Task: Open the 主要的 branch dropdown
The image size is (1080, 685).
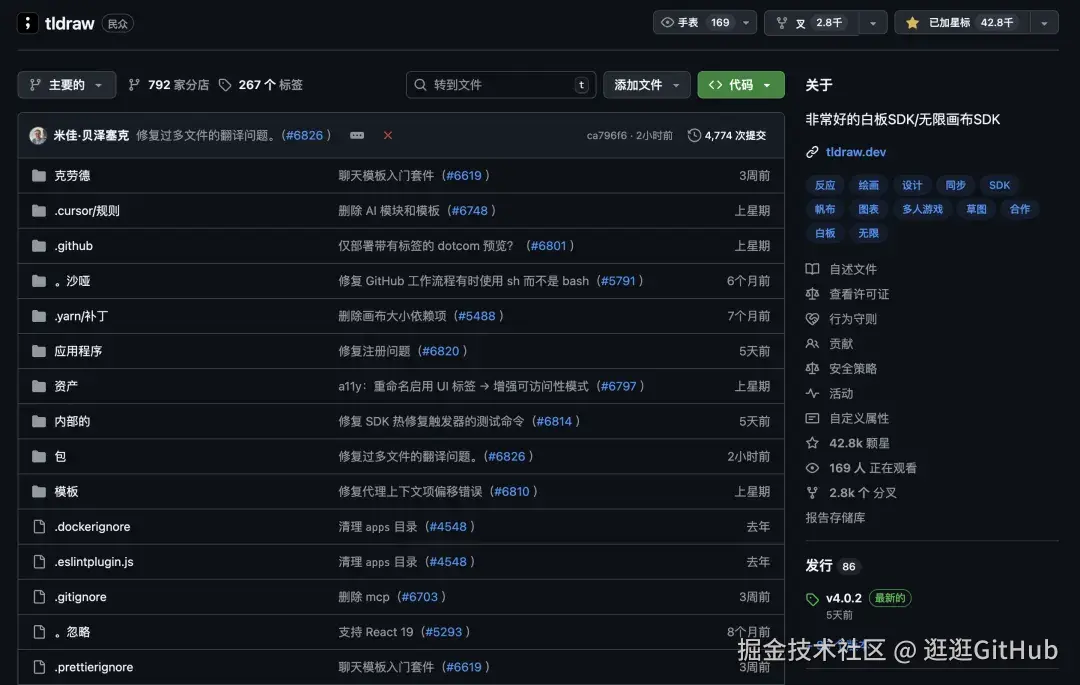Action: click(x=66, y=84)
